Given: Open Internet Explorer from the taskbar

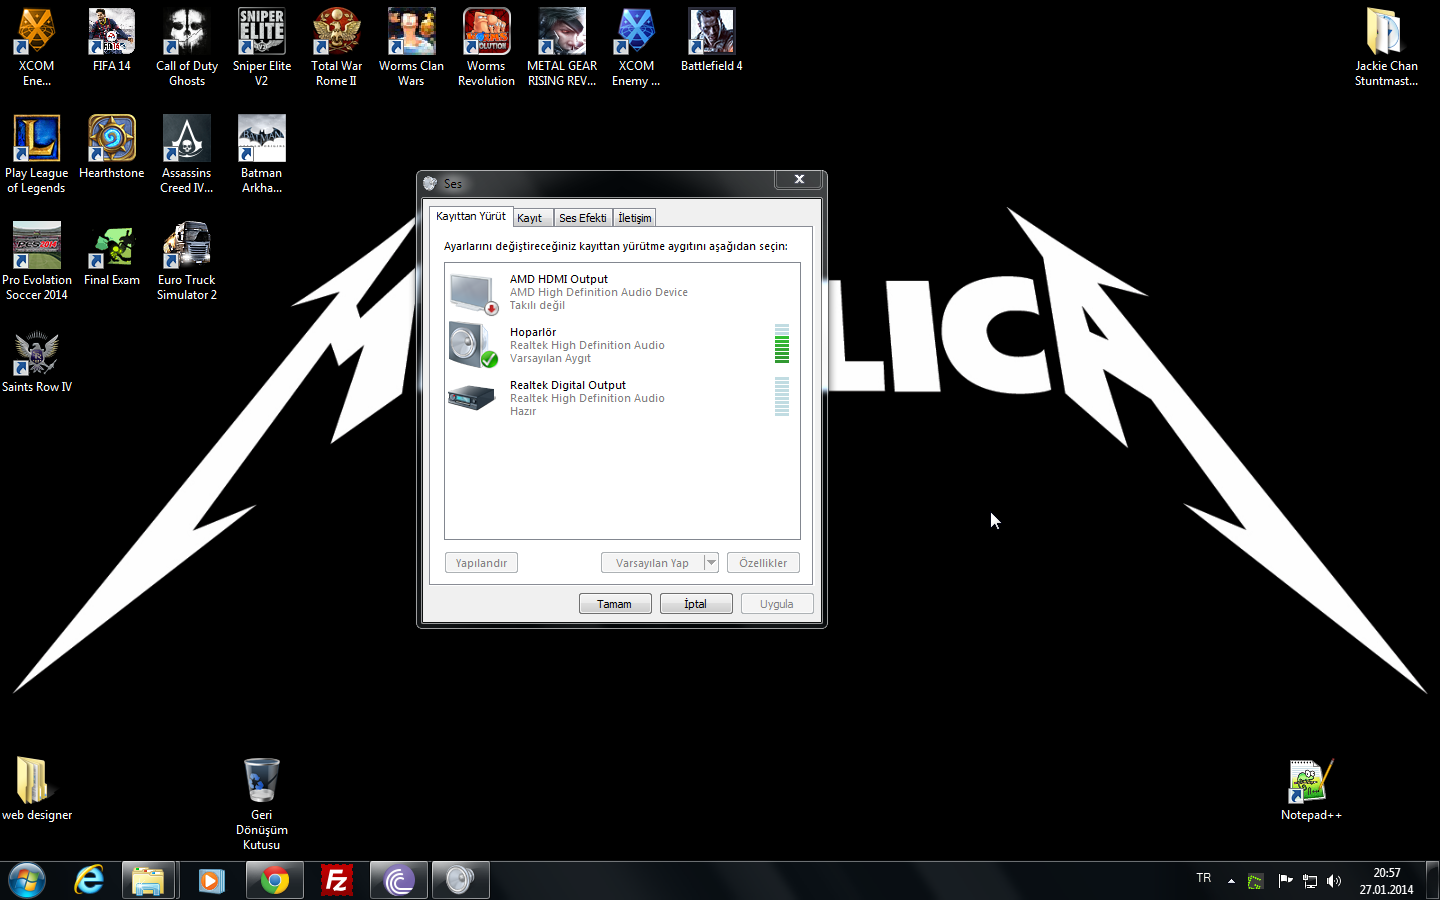Looking at the screenshot, I should (89, 880).
